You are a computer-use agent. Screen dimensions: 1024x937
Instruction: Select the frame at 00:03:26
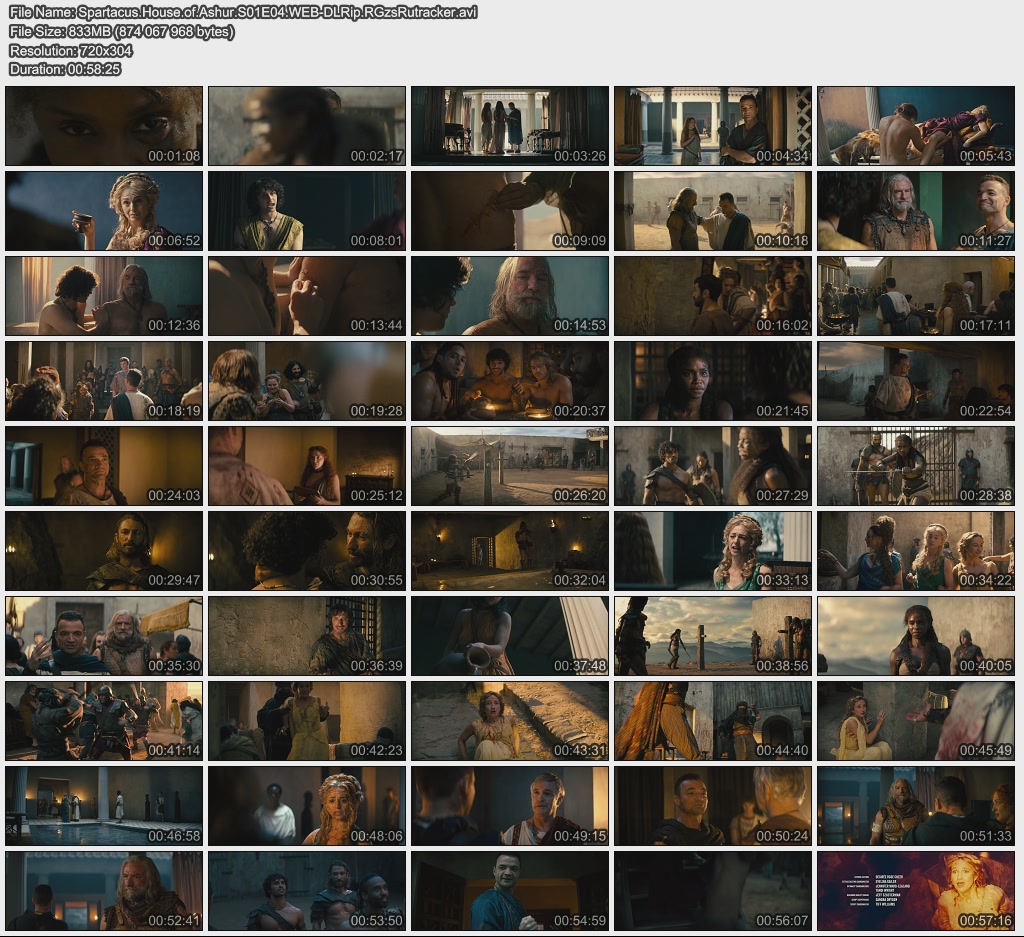click(x=510, y=126)
